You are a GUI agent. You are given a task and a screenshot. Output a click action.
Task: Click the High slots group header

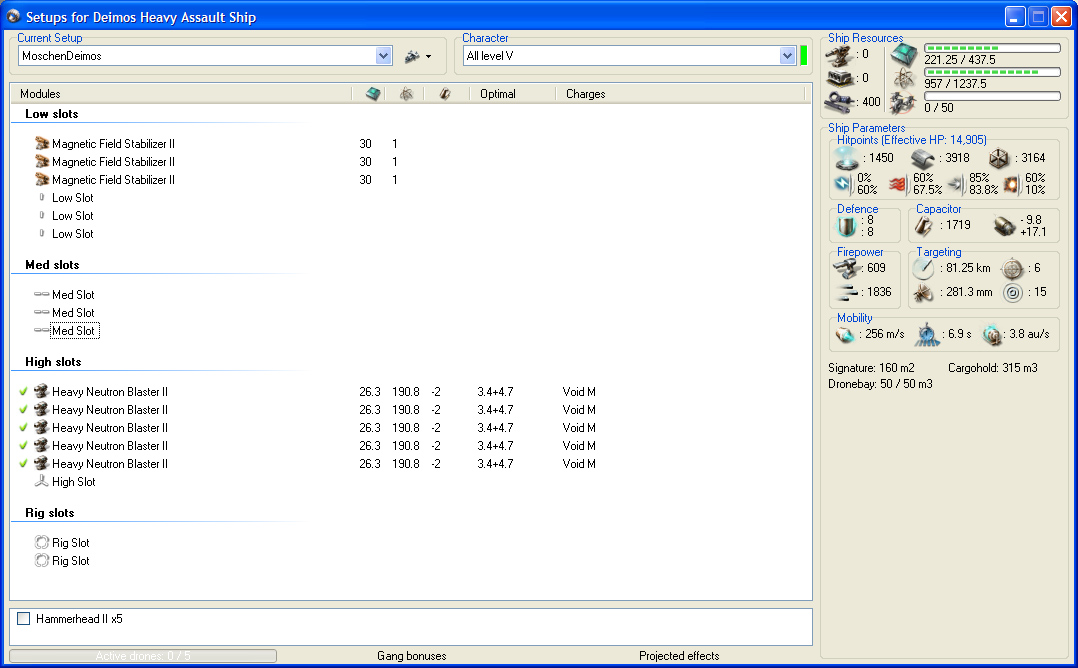coord(53,362)
